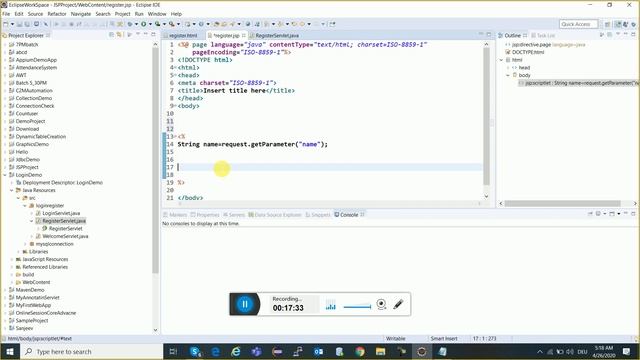
Task: Click the Task View taskbar icon
Action: click(173, 351)
